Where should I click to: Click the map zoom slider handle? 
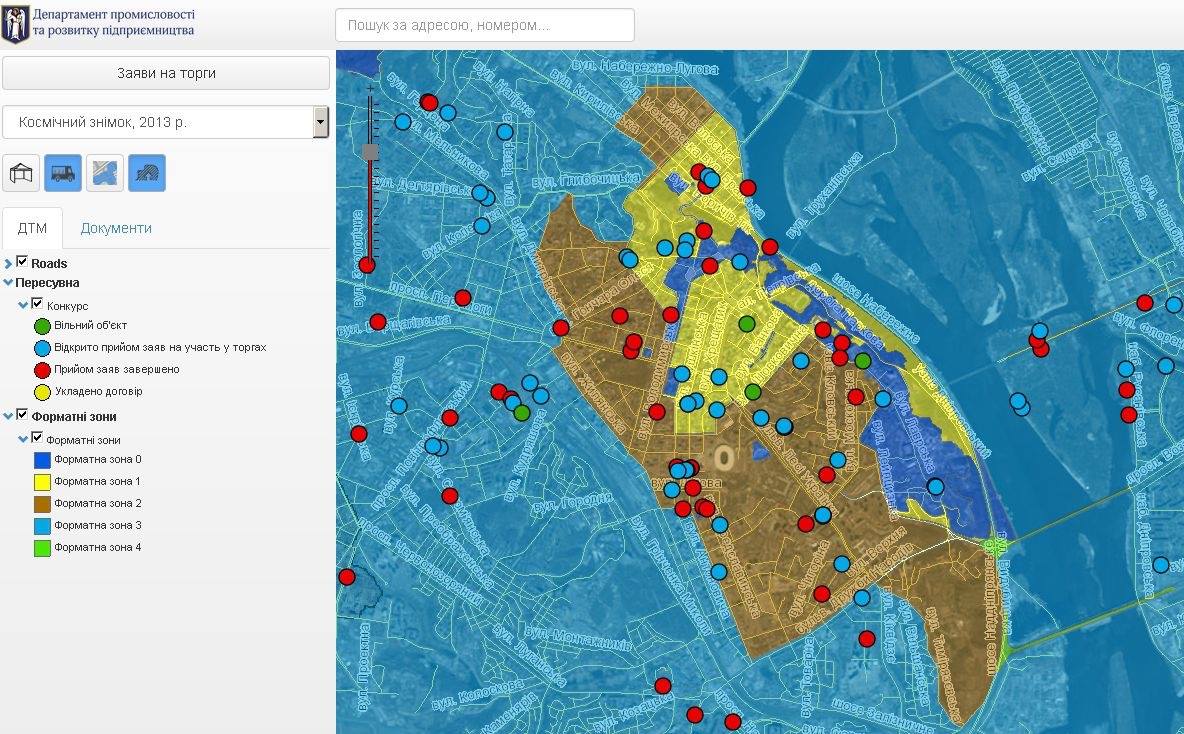tap(370, 152)
